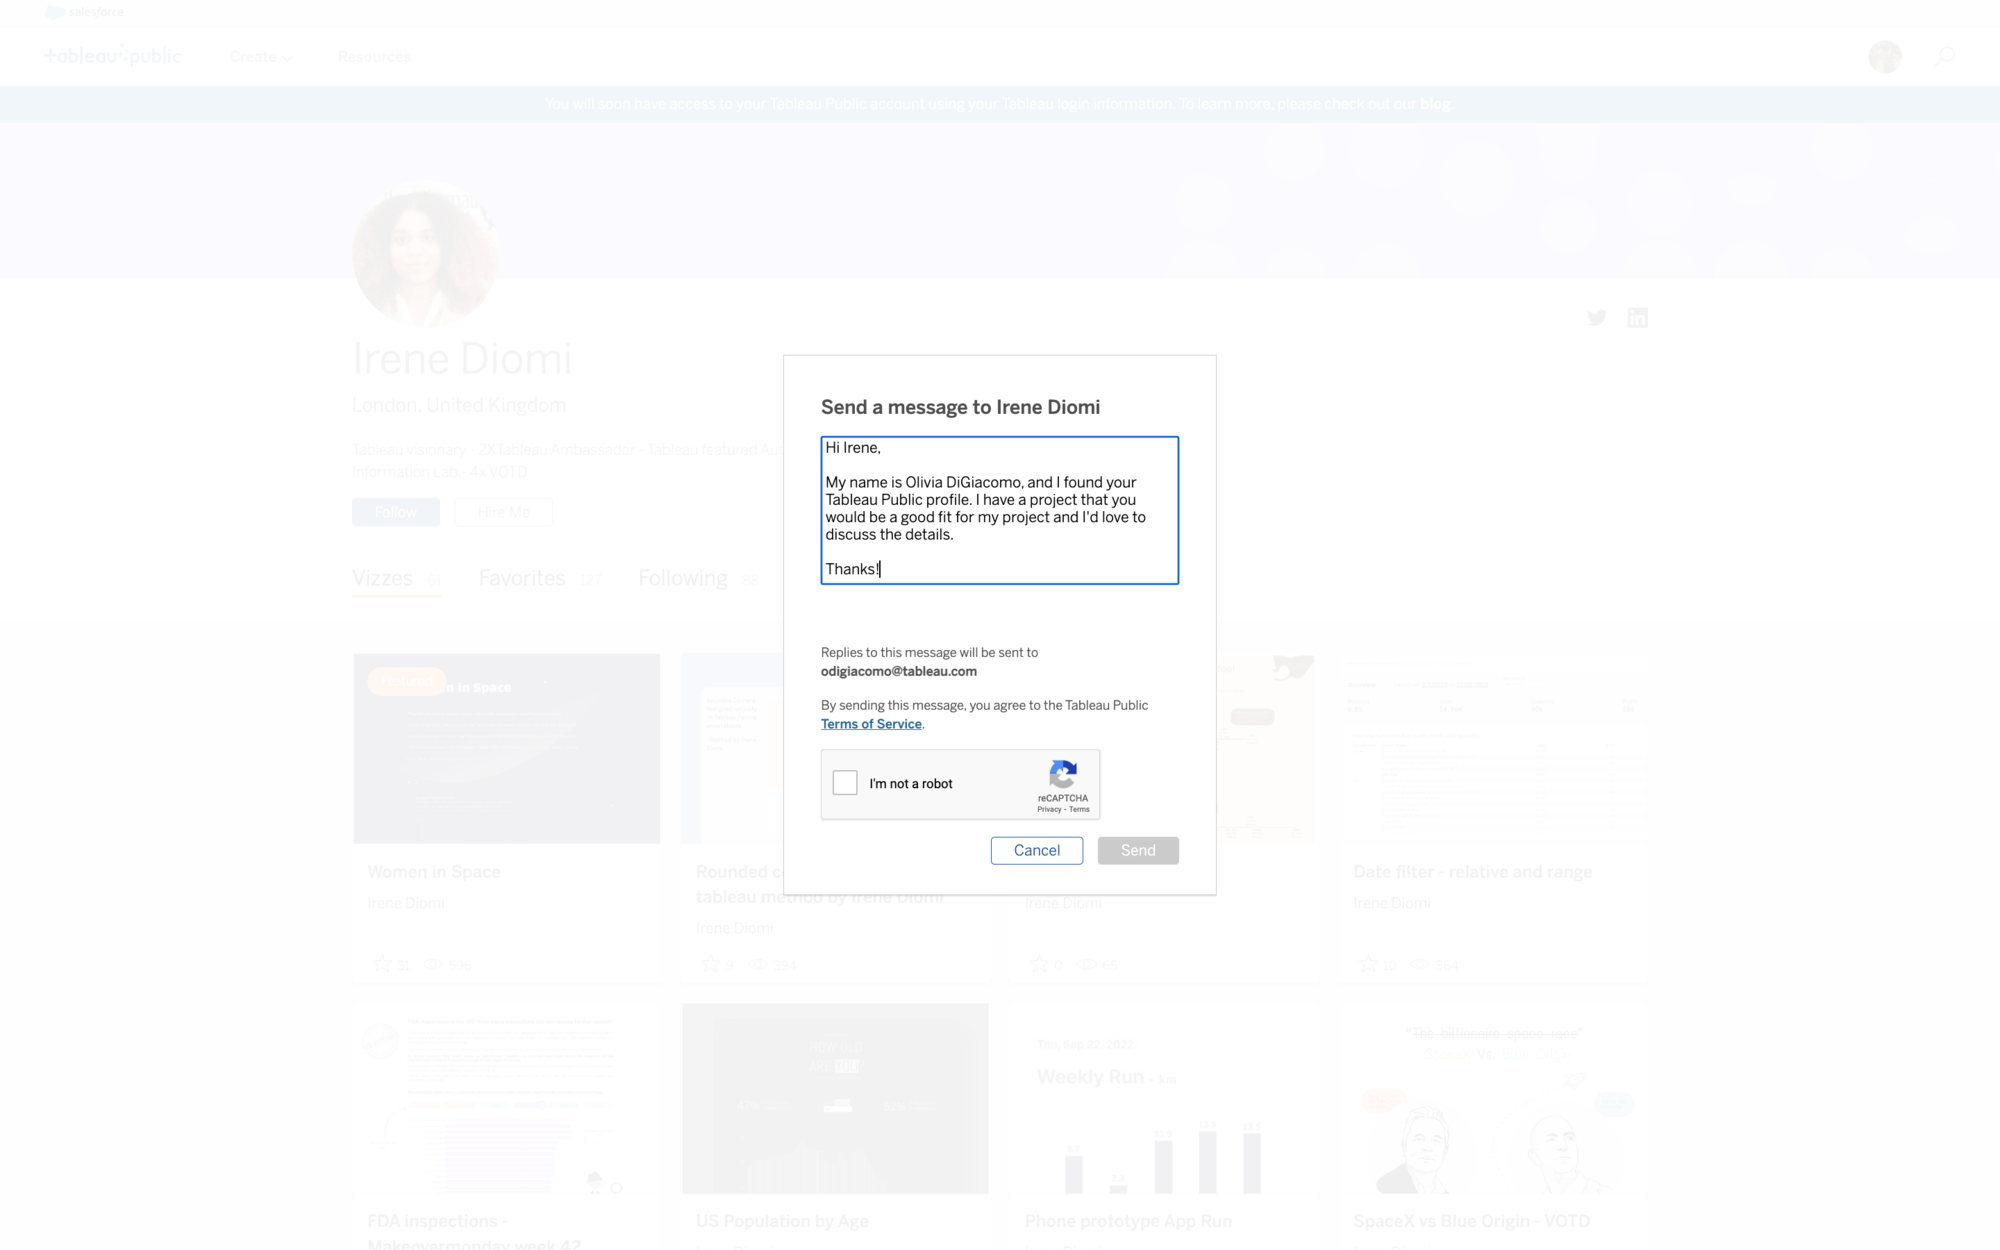Click Phone prototype App Run title
2000x1250 pixels.
click(x=1128, y=1222)
